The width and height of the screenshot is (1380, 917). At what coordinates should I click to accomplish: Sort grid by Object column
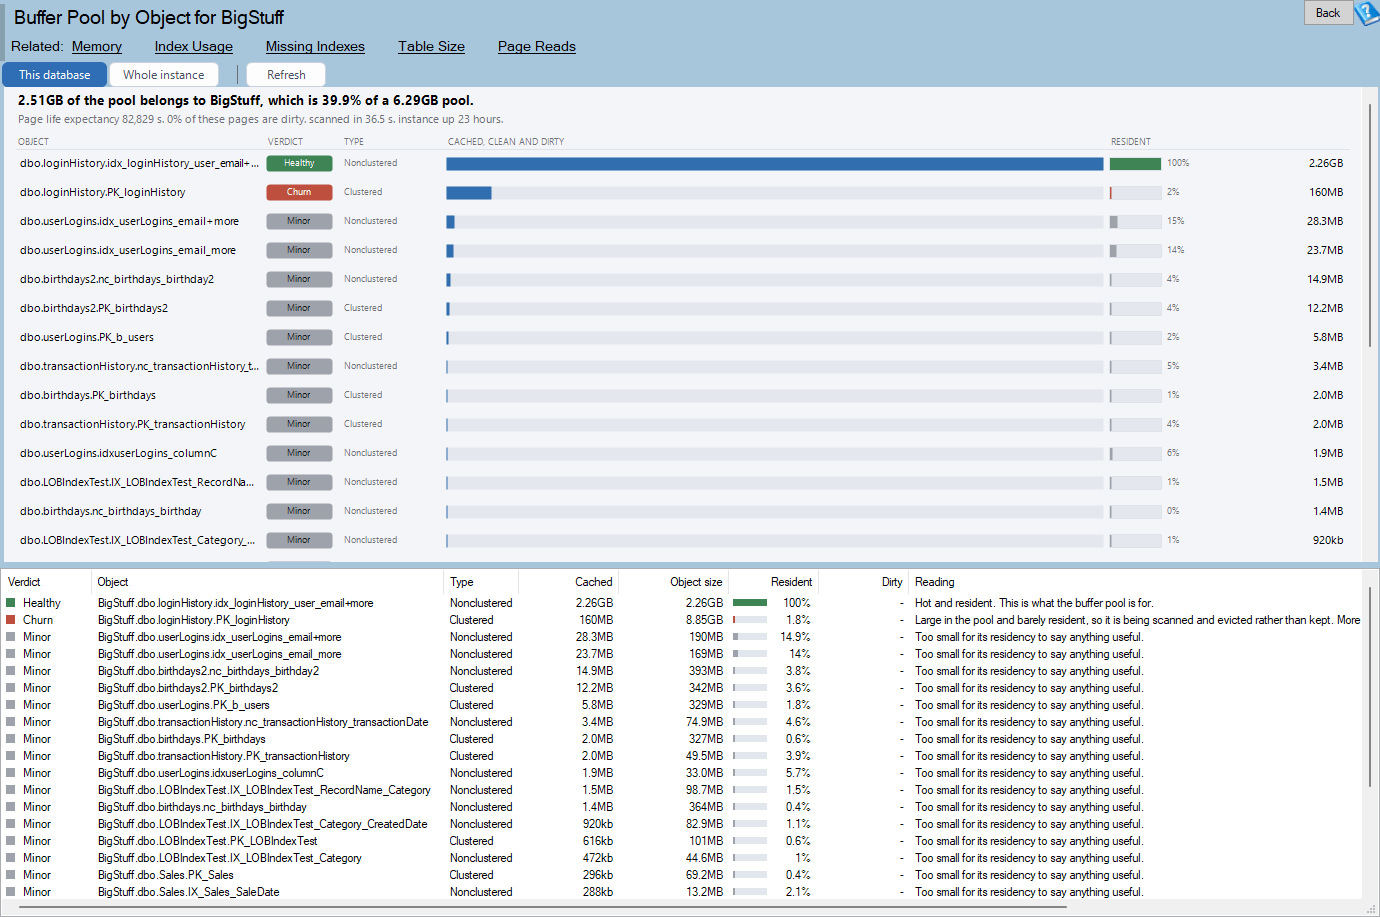click(268, 582)
